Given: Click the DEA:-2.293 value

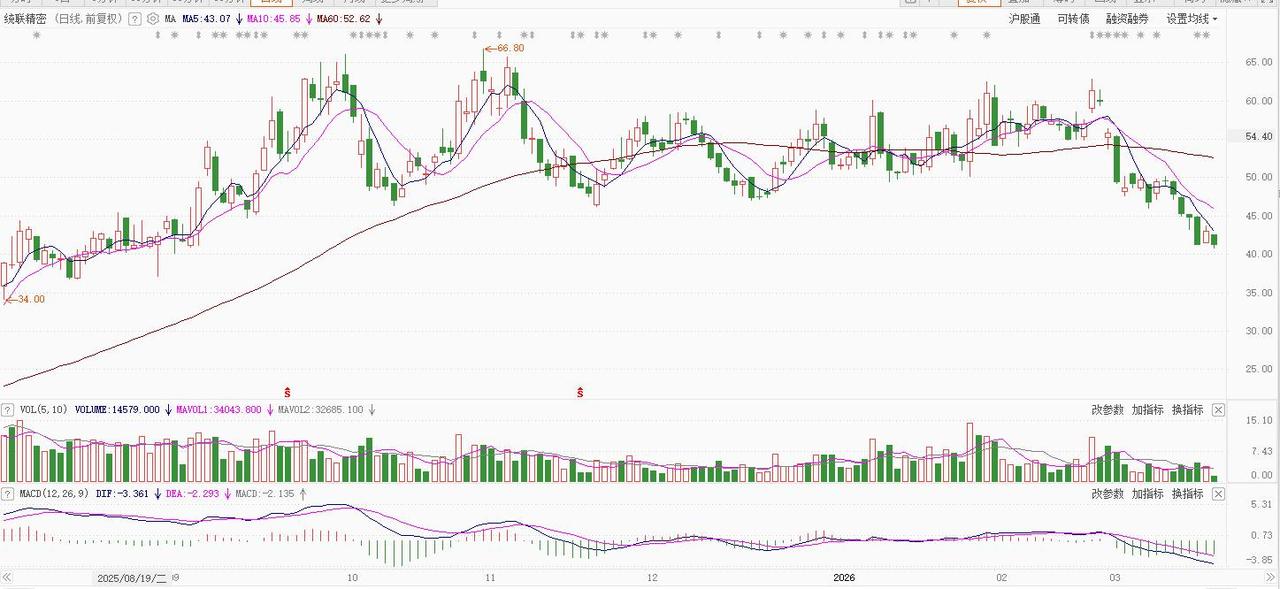Looking at the screenshot, I should tap(193, 494).
